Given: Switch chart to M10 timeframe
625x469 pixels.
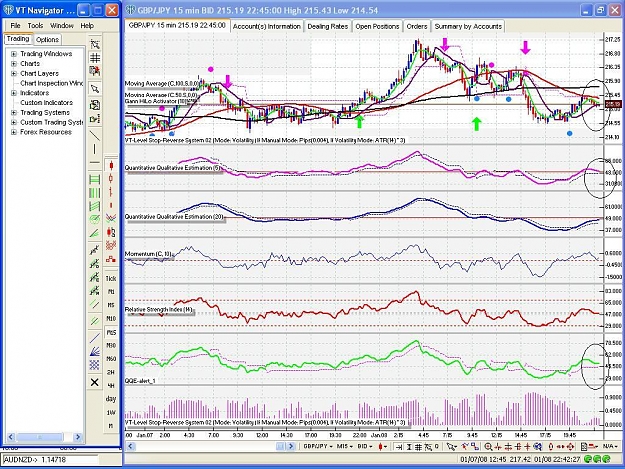Looking at the screenshot, I should (x=111, y=318).
